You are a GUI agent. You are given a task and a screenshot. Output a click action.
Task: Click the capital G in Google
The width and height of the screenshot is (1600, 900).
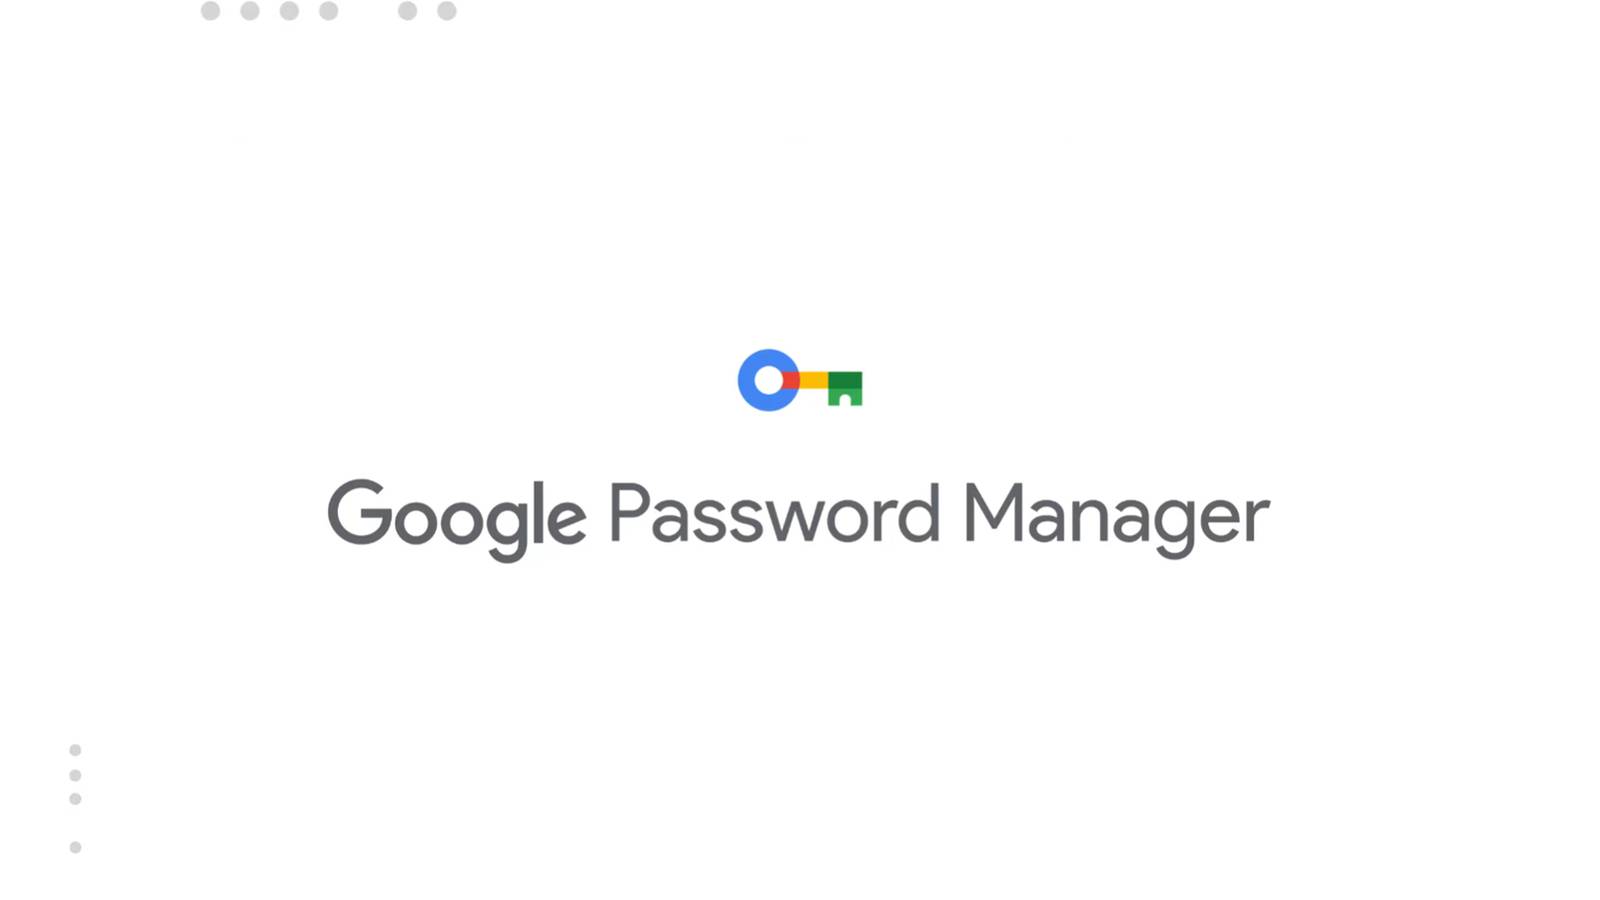click(358, 512)
